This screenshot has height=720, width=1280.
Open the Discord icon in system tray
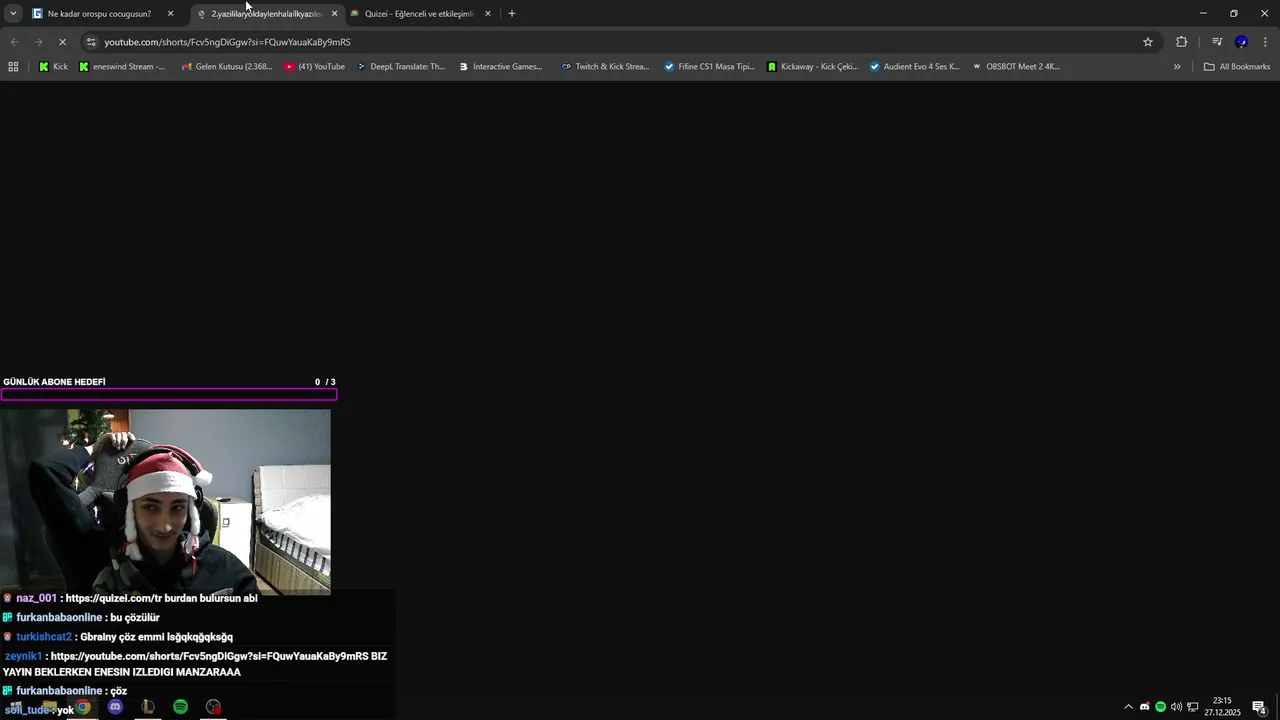(1145, 707)
